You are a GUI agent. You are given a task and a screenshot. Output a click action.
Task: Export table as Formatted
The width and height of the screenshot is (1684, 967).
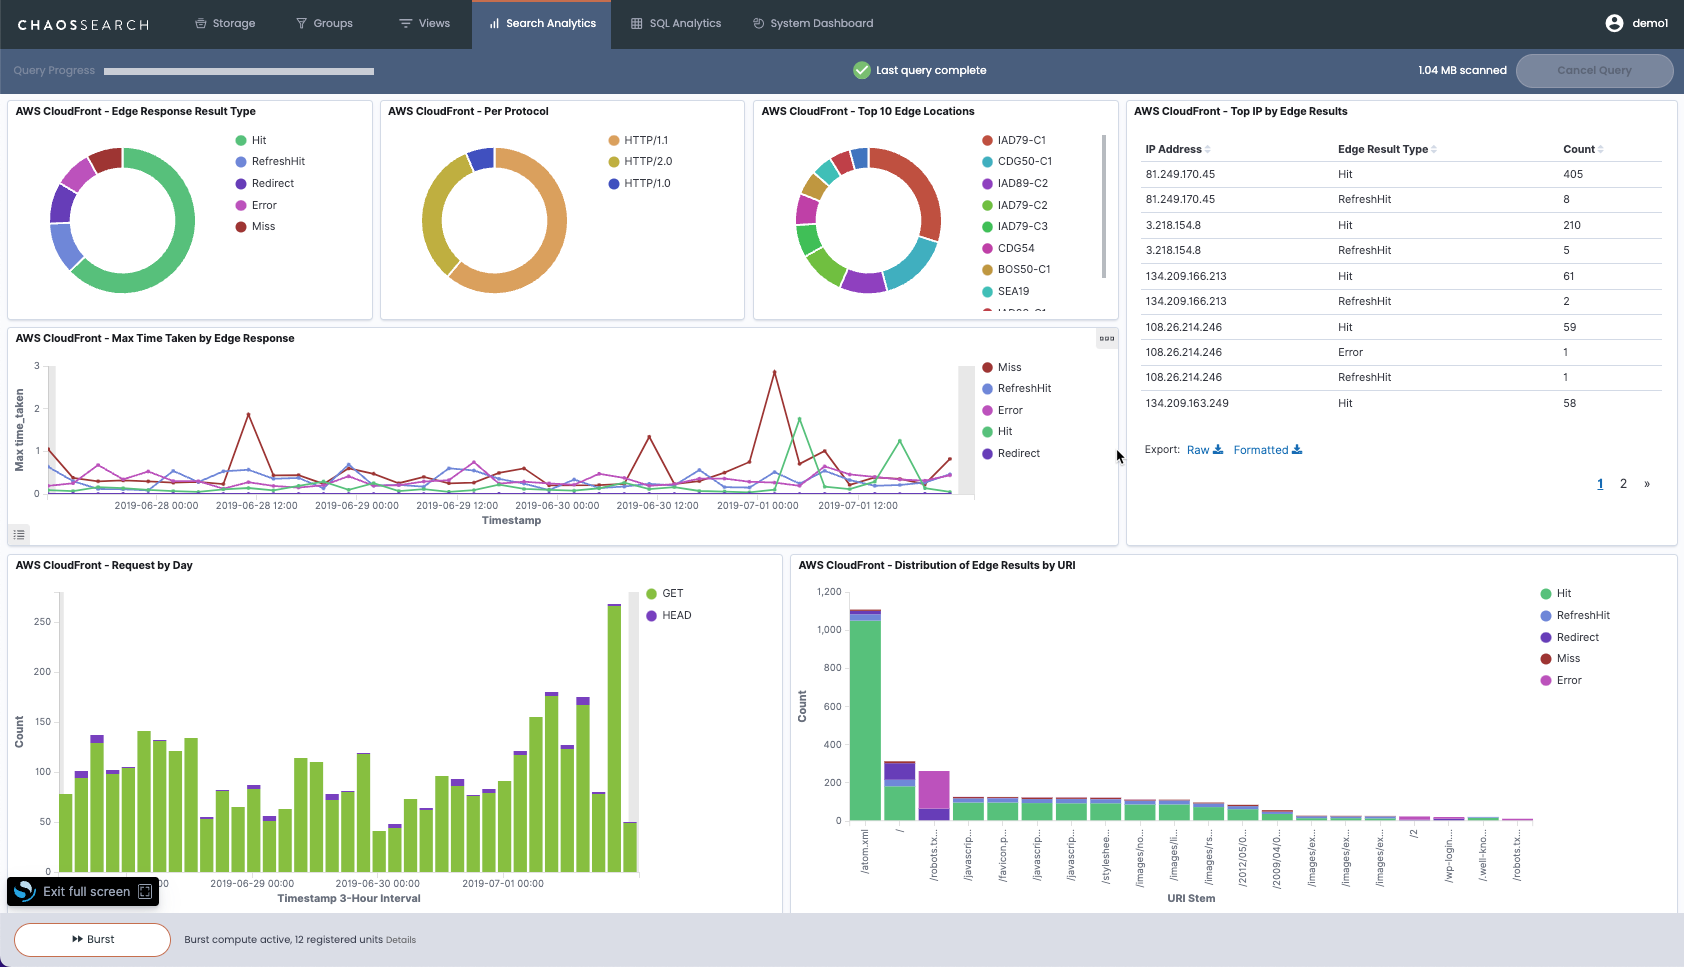[1267, 450]
